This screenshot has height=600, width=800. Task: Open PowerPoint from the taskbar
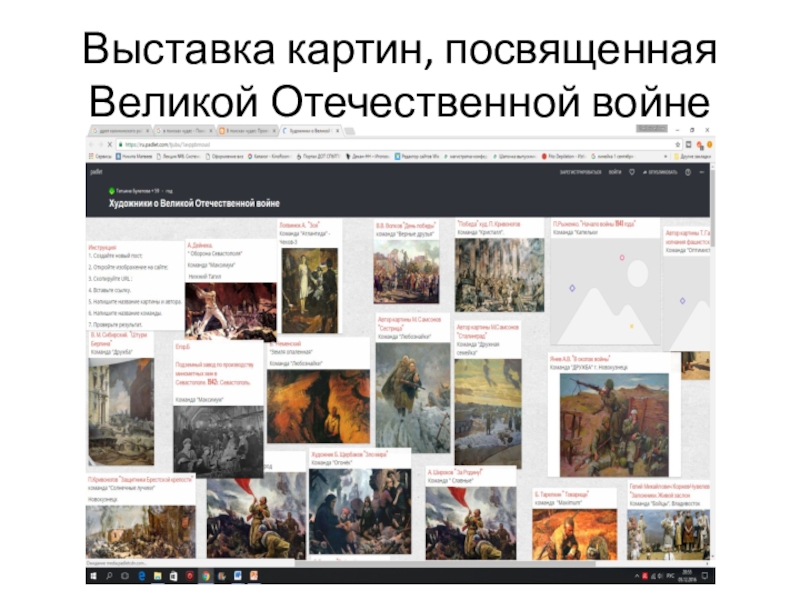click(x=254, y=576)
